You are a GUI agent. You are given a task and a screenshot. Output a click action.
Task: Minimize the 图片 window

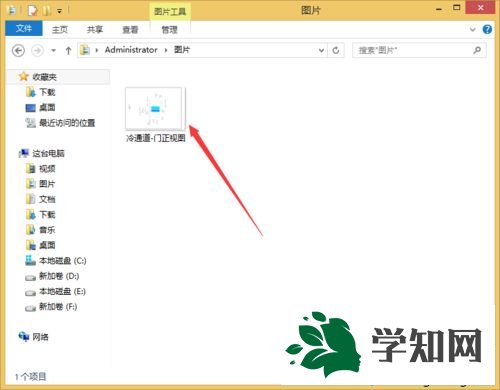(439, 8)
